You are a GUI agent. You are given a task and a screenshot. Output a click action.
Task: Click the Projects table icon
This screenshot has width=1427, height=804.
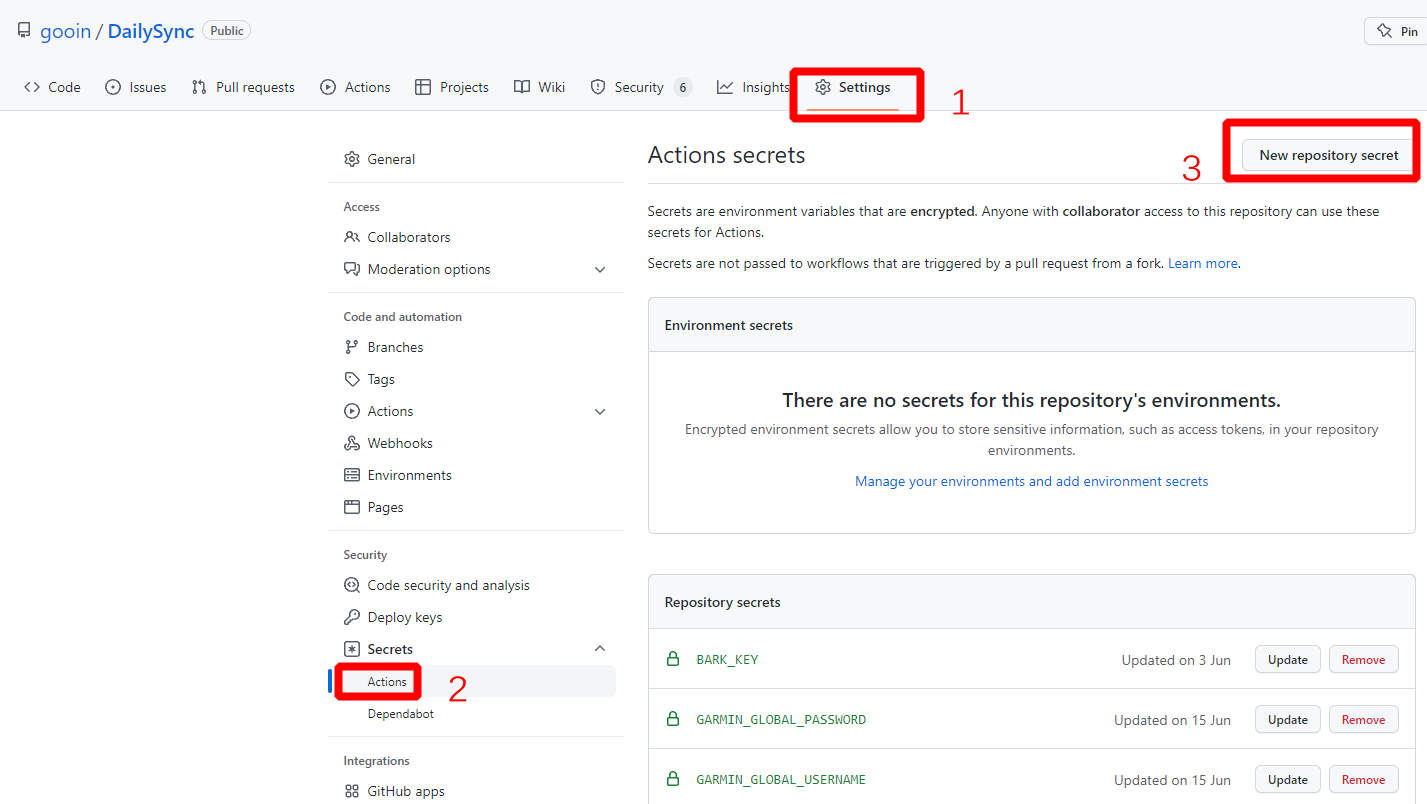click(423, 87)
